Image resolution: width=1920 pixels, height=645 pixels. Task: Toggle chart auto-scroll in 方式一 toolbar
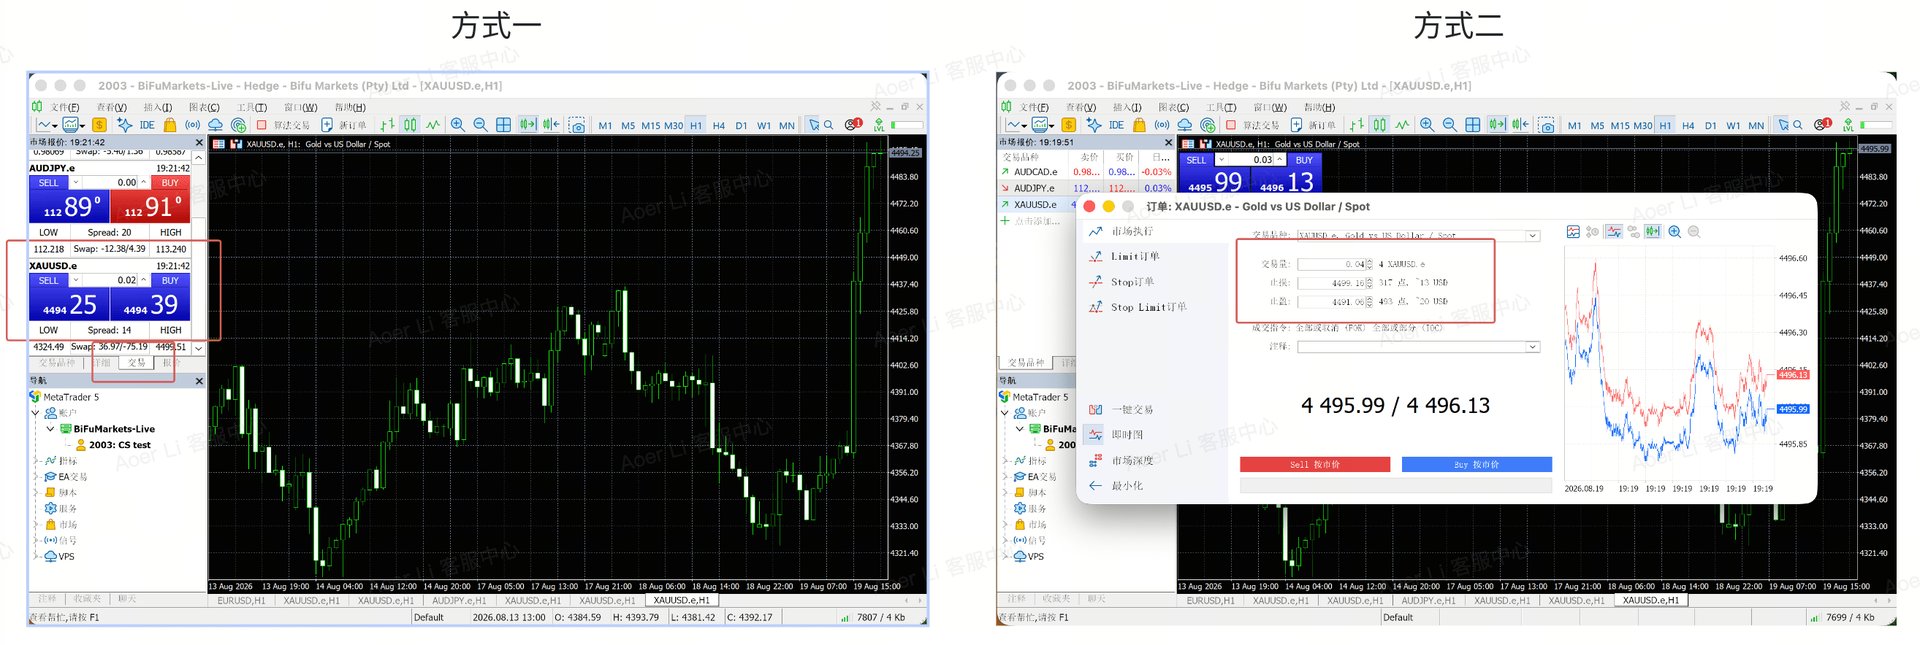pyautogui.click(x=527, y=125)
